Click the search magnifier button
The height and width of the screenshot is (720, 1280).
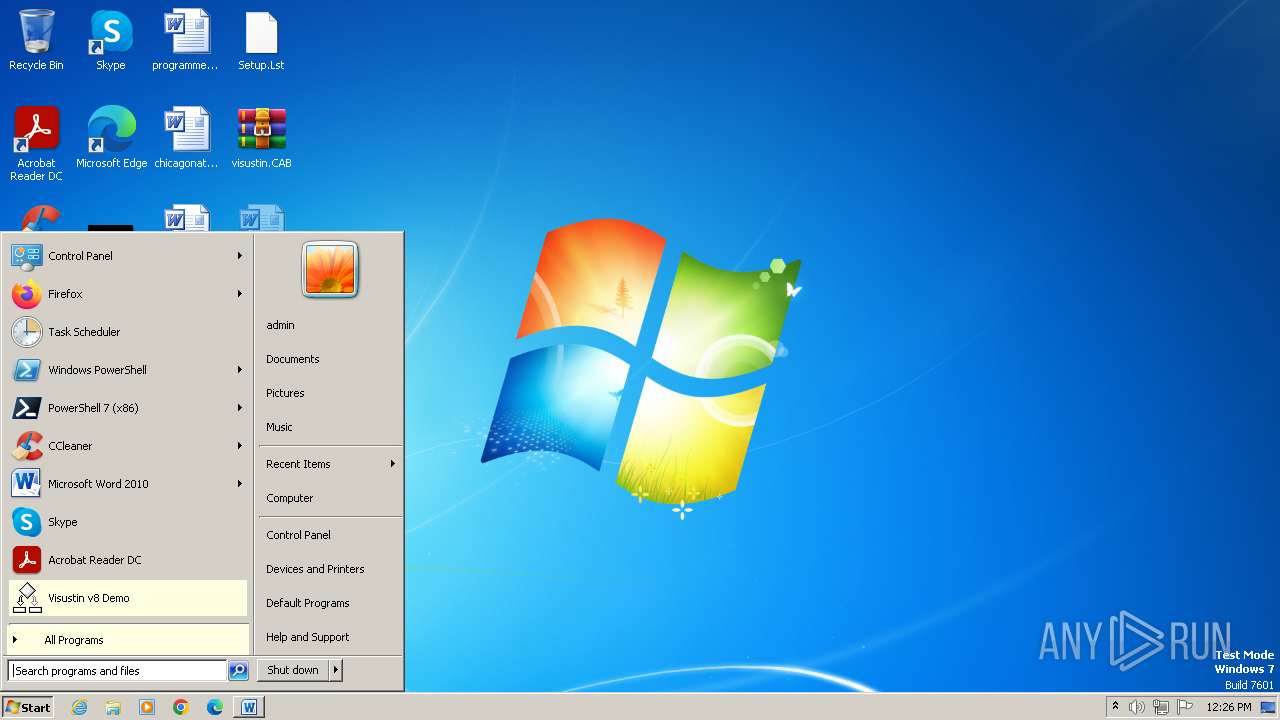pyautogui.click(x=238, y=671)
